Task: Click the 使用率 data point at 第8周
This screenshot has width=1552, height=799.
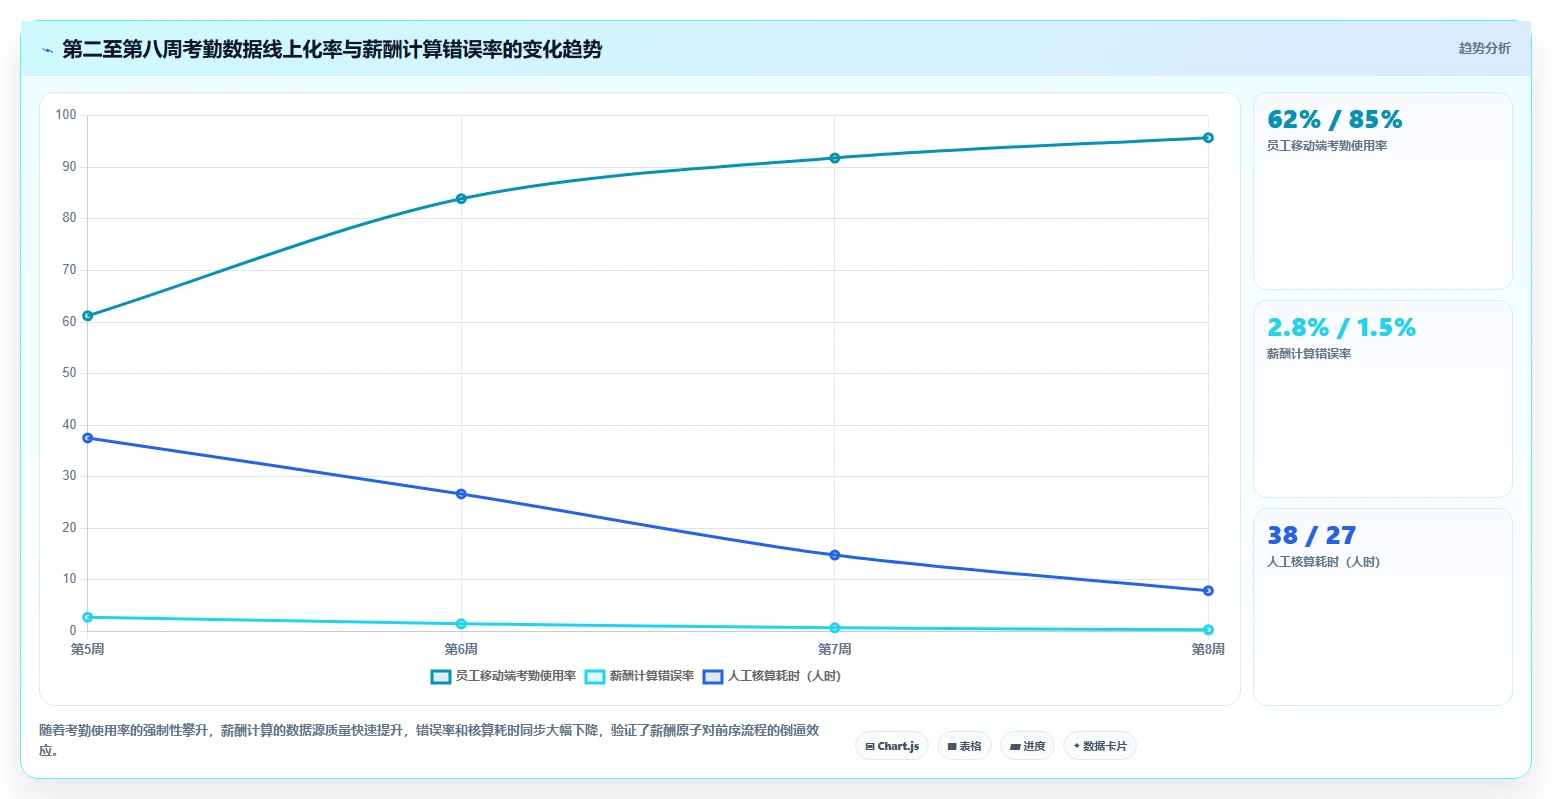Action: [1208, 138]
